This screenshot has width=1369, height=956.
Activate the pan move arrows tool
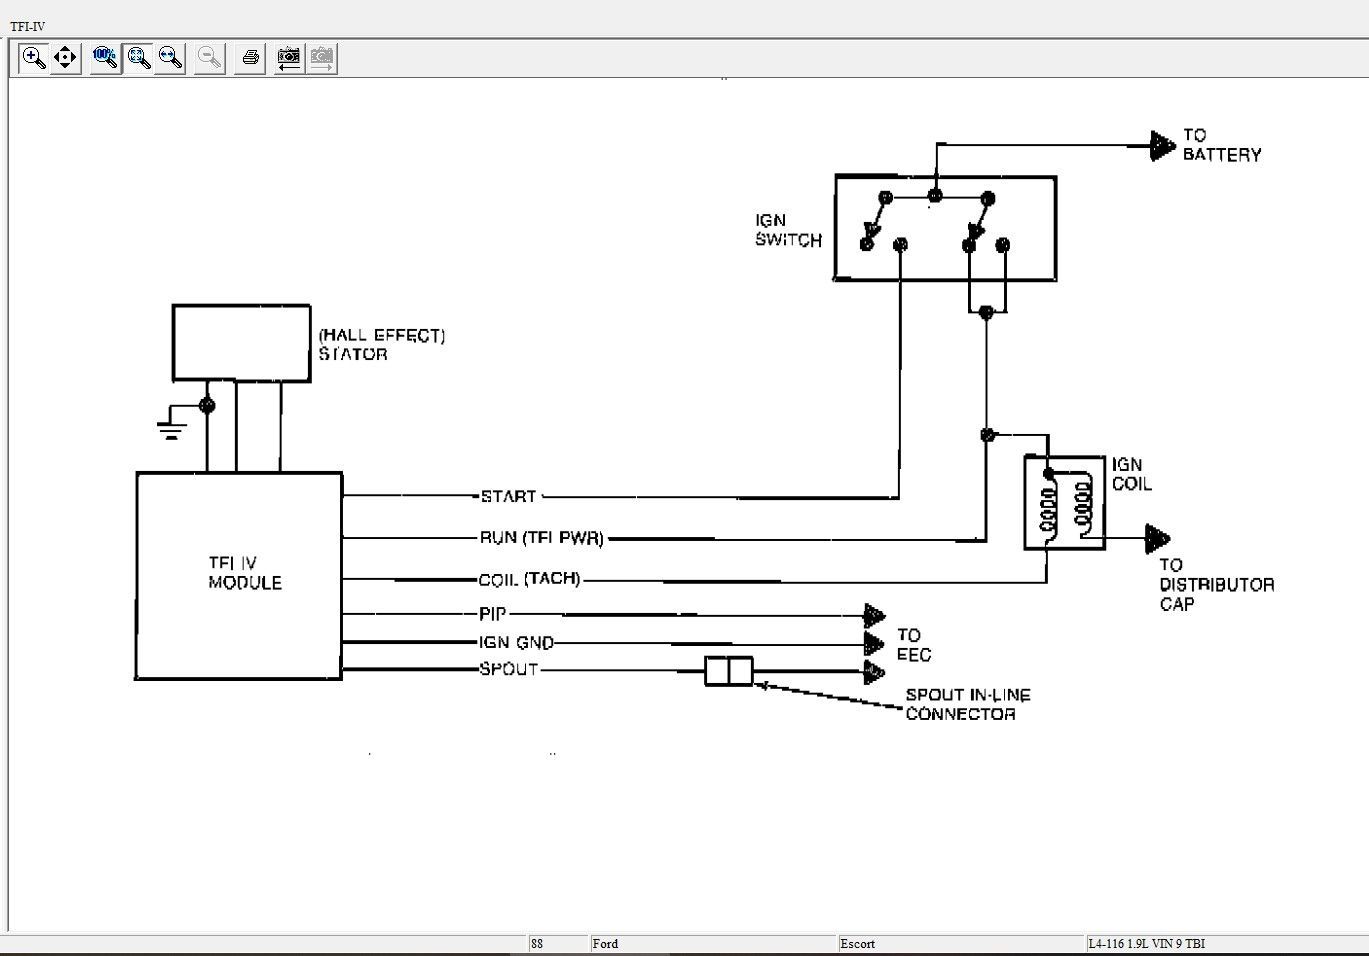pyautogui.click(x=65, y=58)
